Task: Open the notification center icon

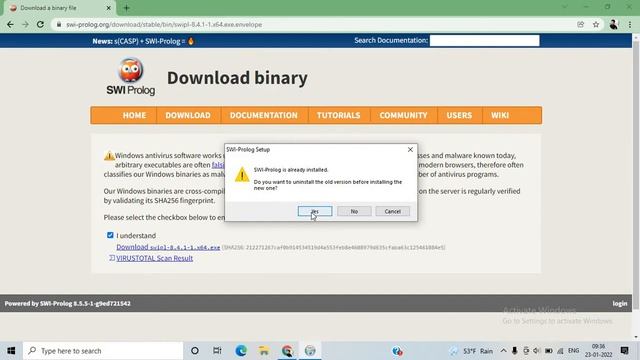Action: [624, 351]
